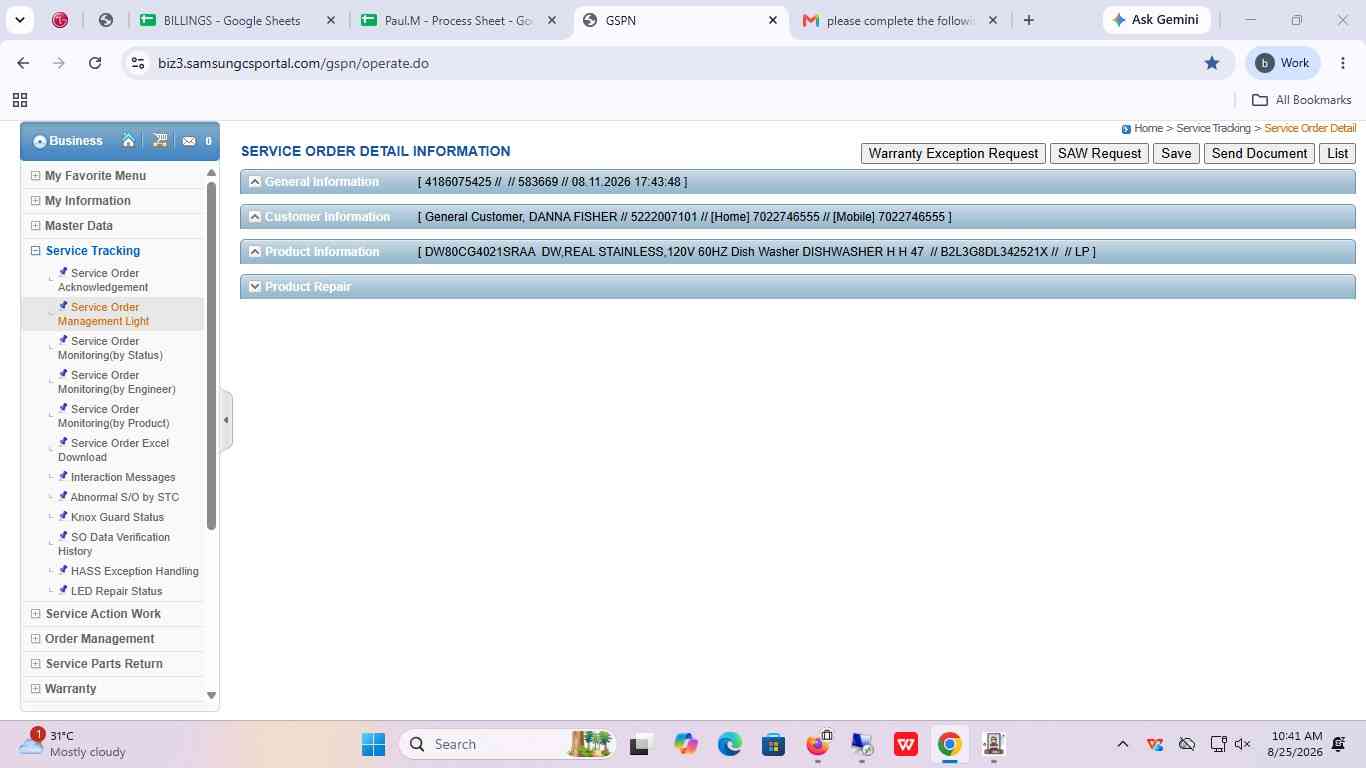The image size is (1366, 768).
Task: Reload the page with the refresh icon
Action: tap(95, 63)
